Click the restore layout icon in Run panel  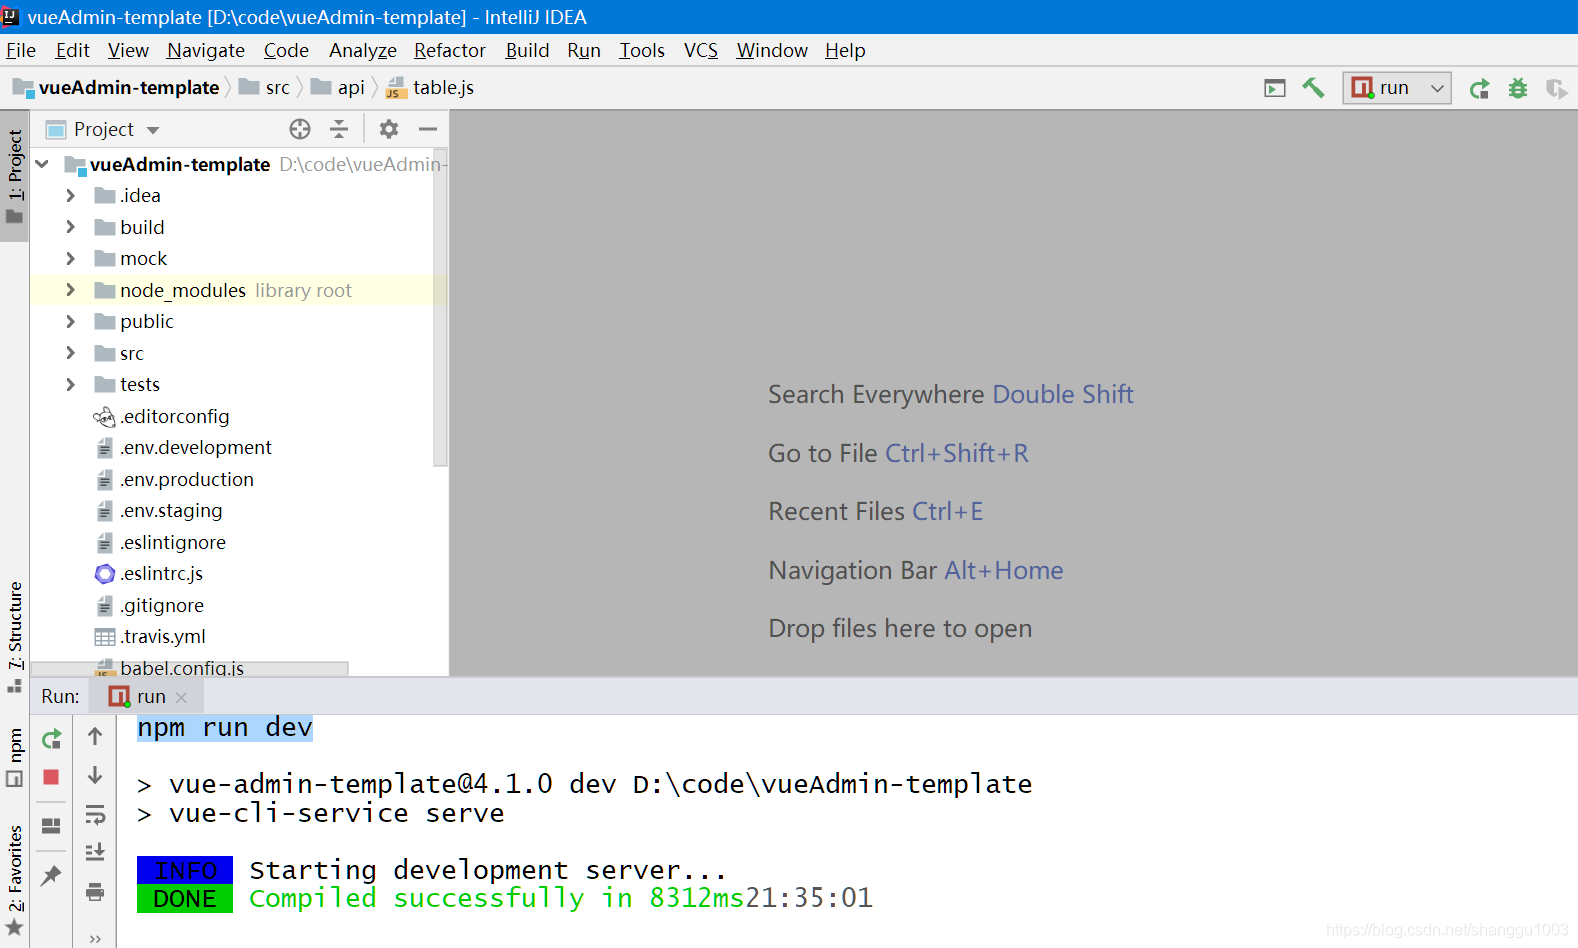click(x=52, y=826)
